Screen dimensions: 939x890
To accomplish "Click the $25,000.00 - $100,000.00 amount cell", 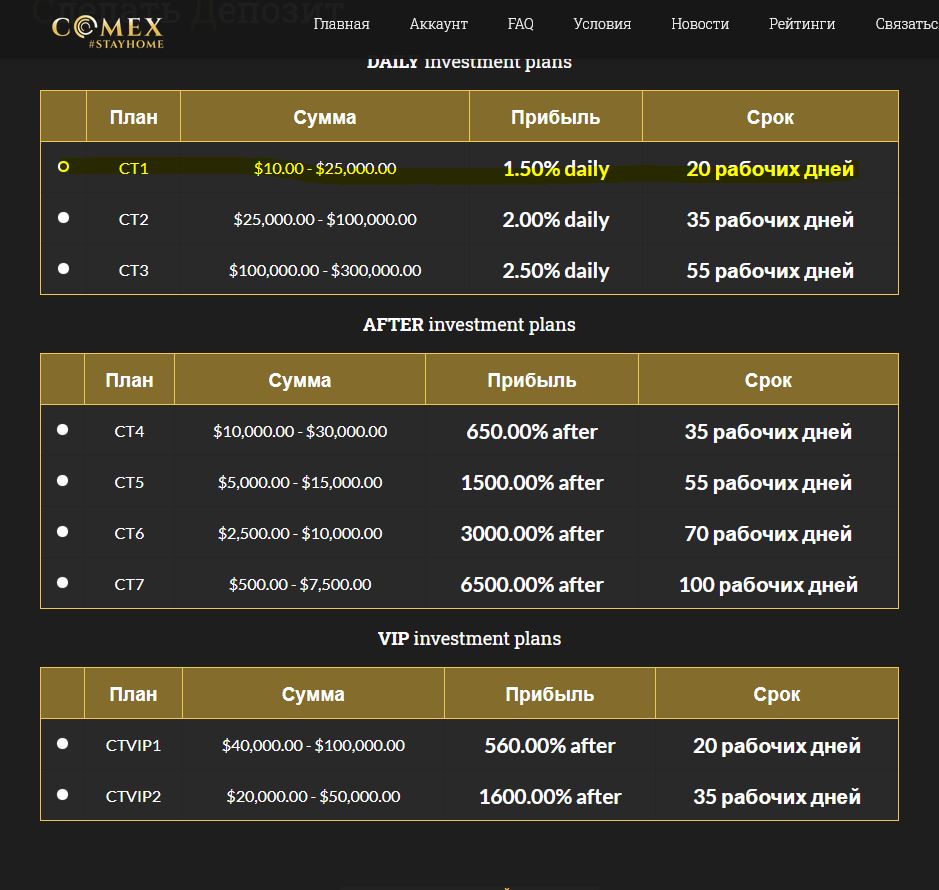I will (325, 219).
